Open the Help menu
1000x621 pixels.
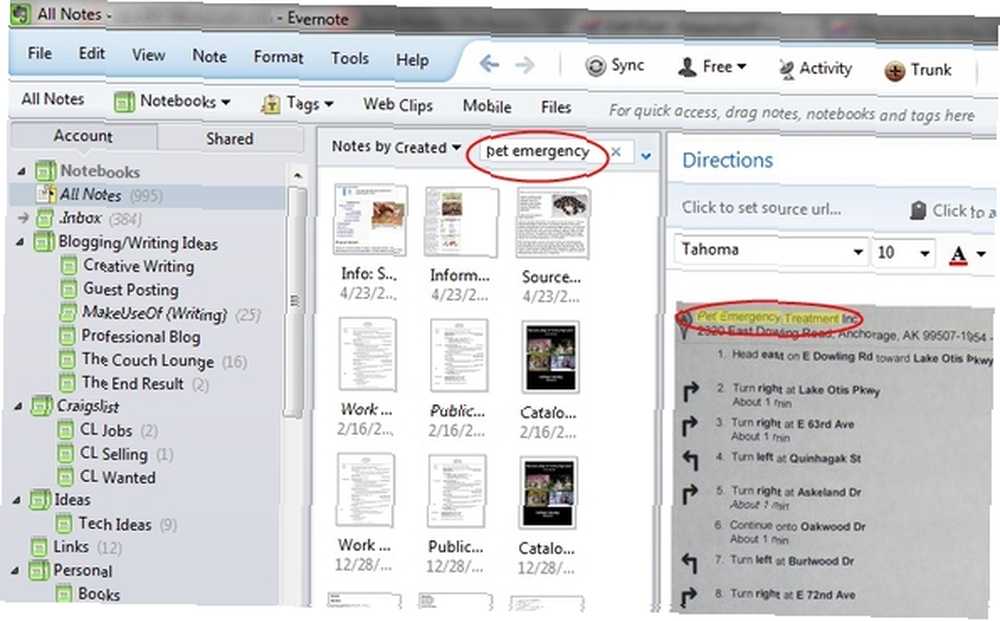pyautogui.click(x=412, y=61)
